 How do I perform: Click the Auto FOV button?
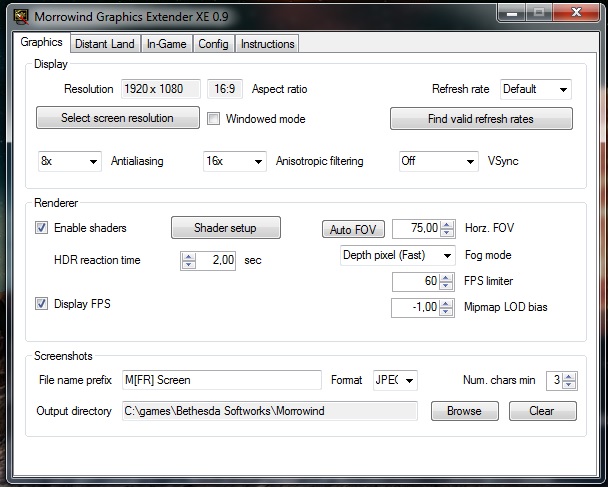(x=353, y=229)
